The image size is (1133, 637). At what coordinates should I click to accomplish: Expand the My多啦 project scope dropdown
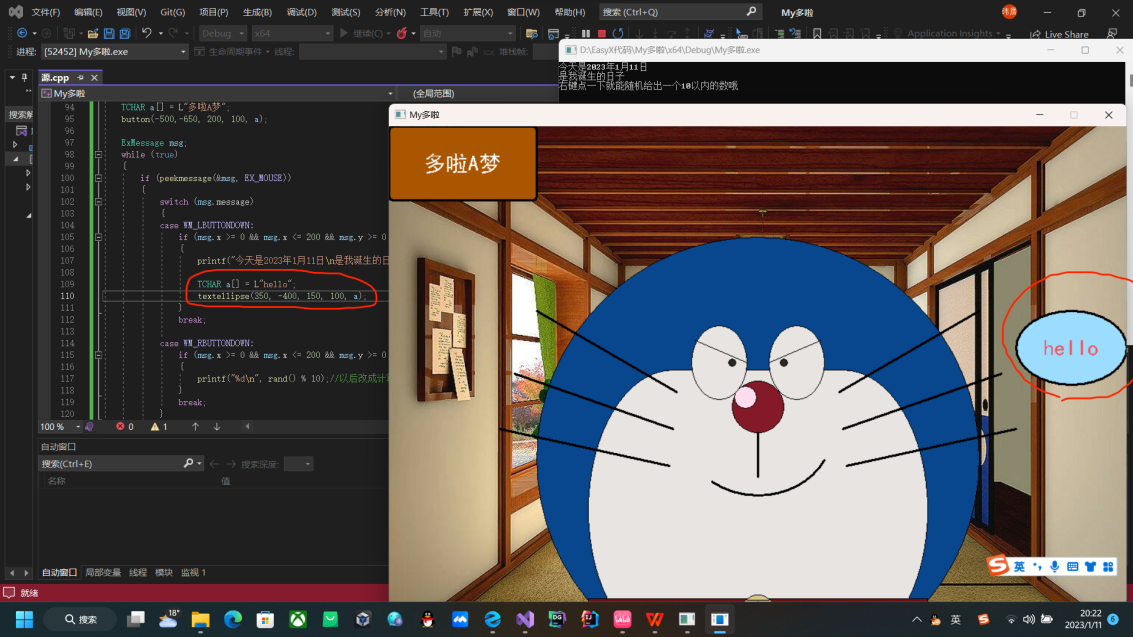[217, 93]
